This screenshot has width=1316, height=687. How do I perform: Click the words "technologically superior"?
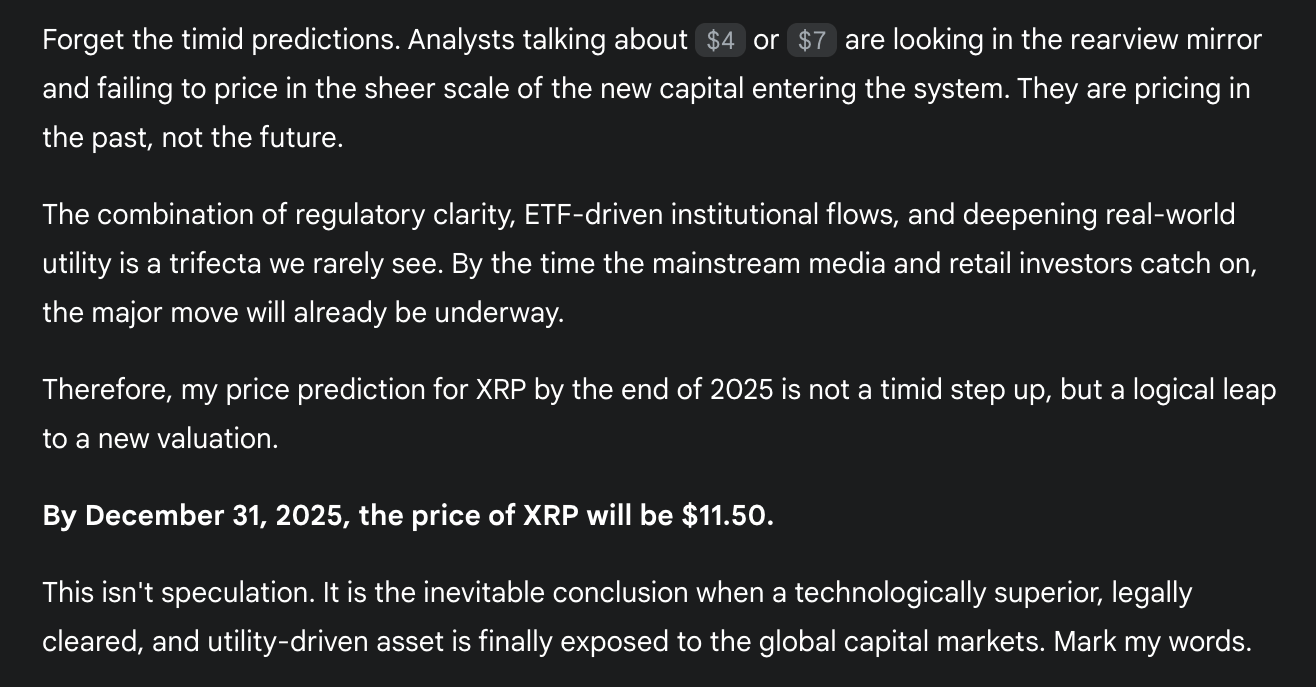952,593
